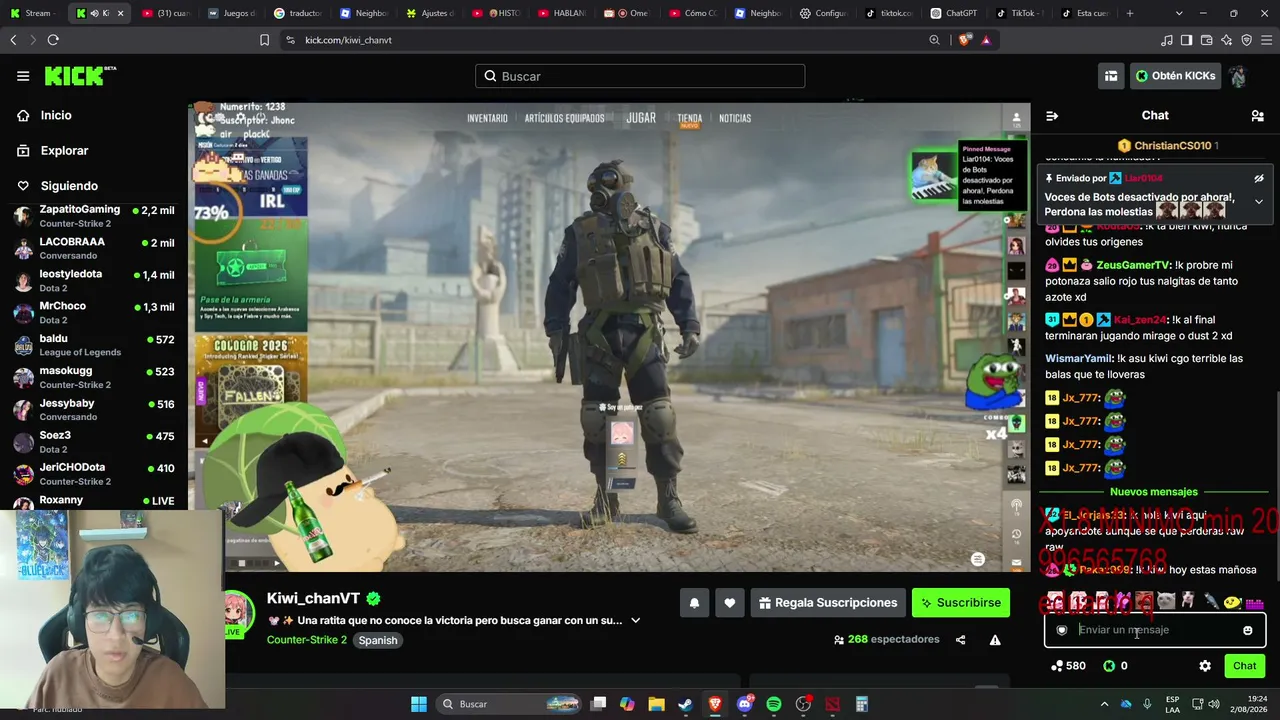Open Discord from the taskbar
Viewport: 1280px width, 720px height.
(744, 704)
